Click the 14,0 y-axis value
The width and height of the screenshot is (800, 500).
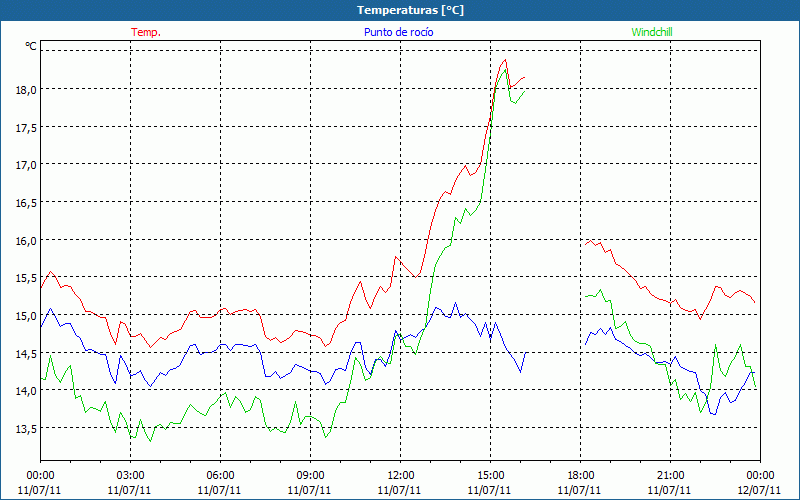[x=27, y=391]
